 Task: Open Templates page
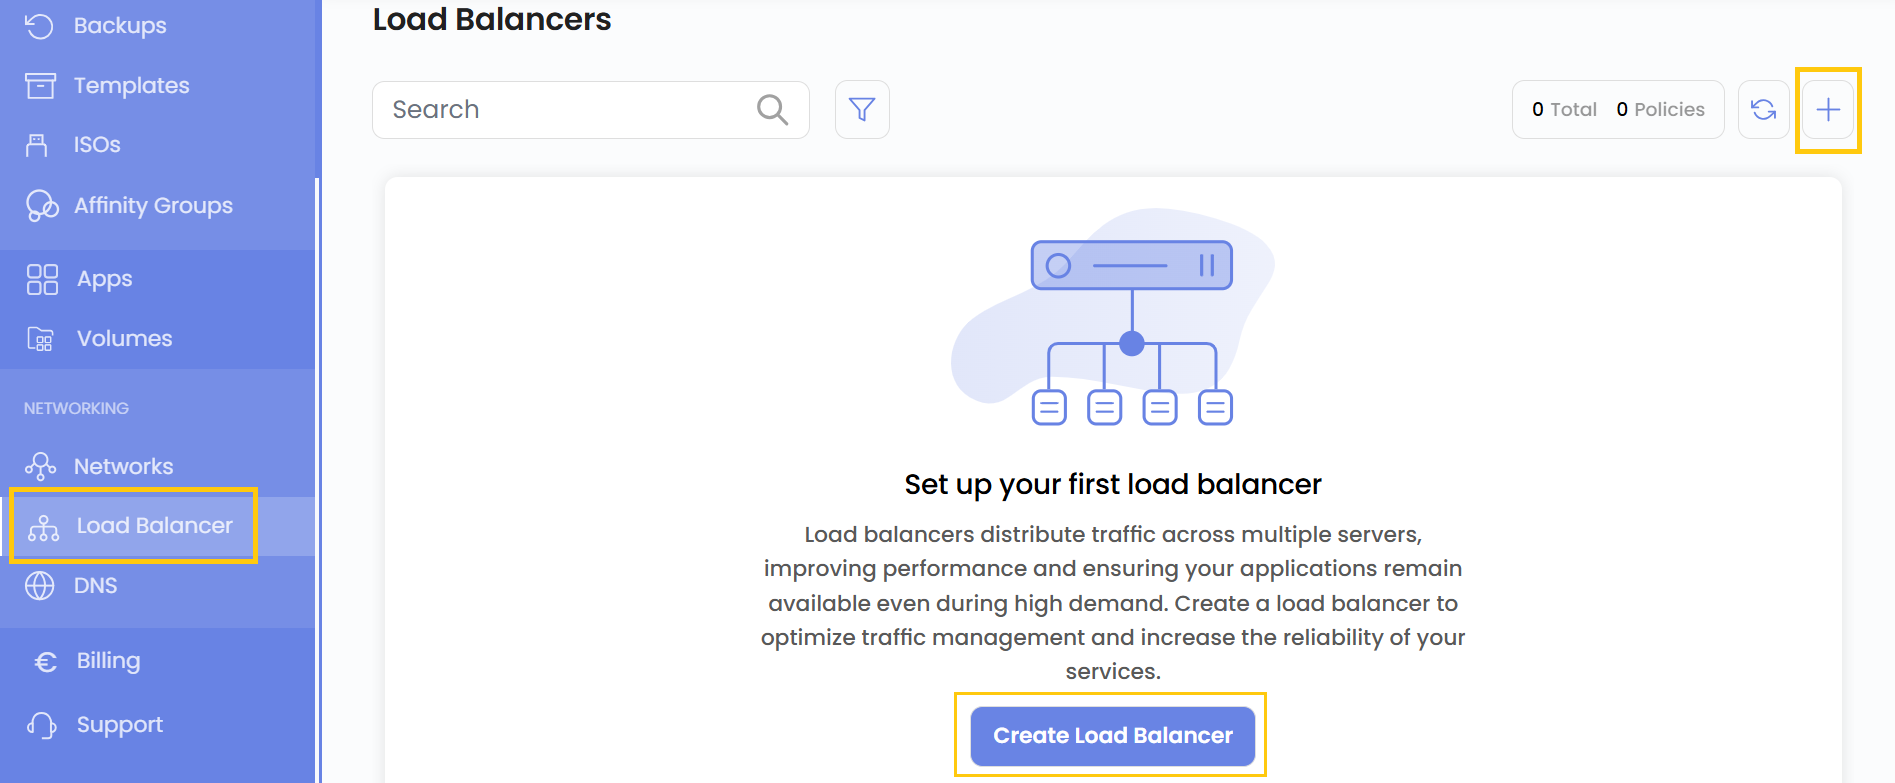click(x=131, y=86)
